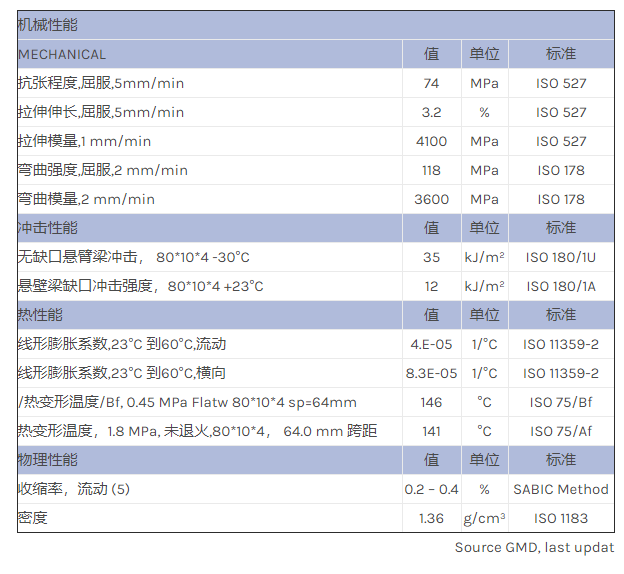The image size is (624, 574).
Task: Select the ISO 180/1U standard cell
Action: coord(560,257)
